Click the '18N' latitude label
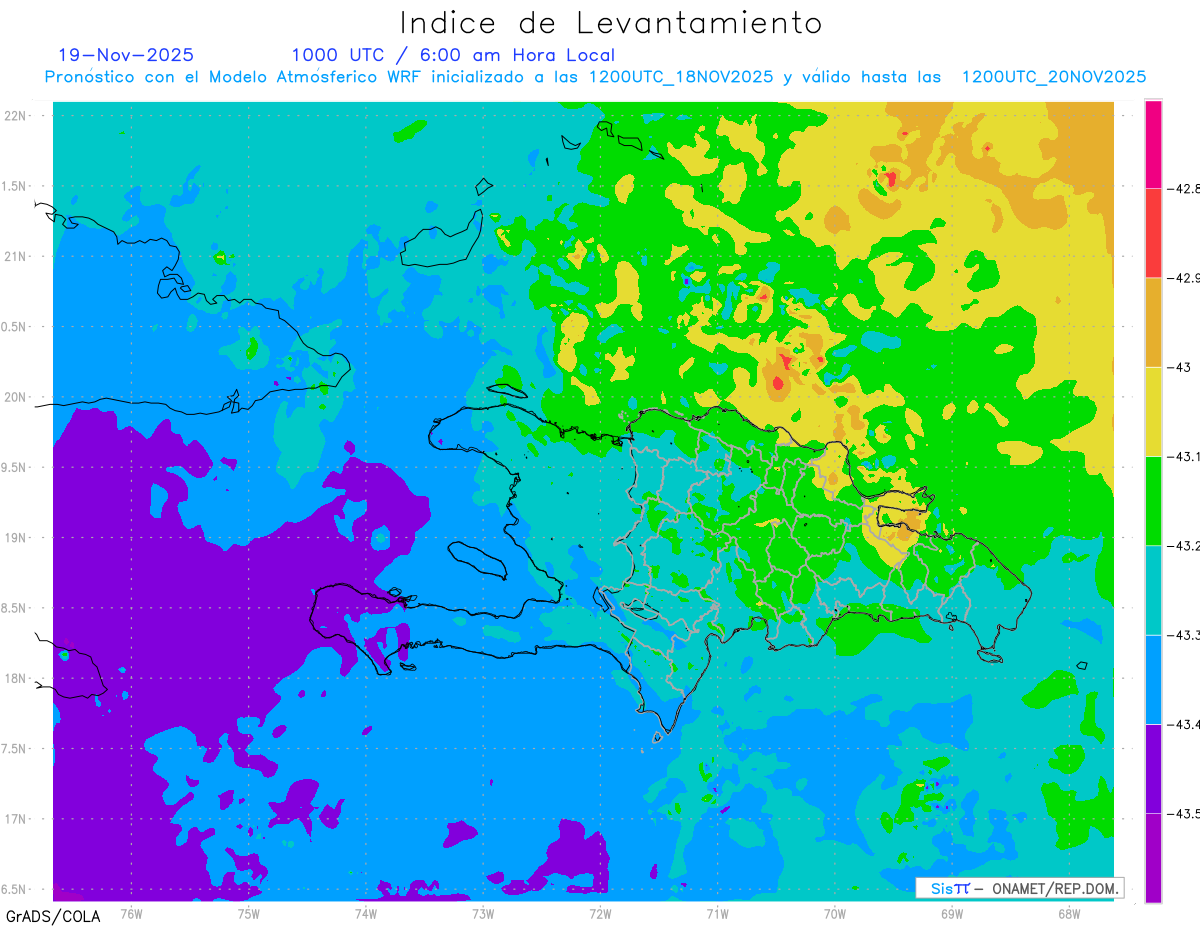 [17, 679]
